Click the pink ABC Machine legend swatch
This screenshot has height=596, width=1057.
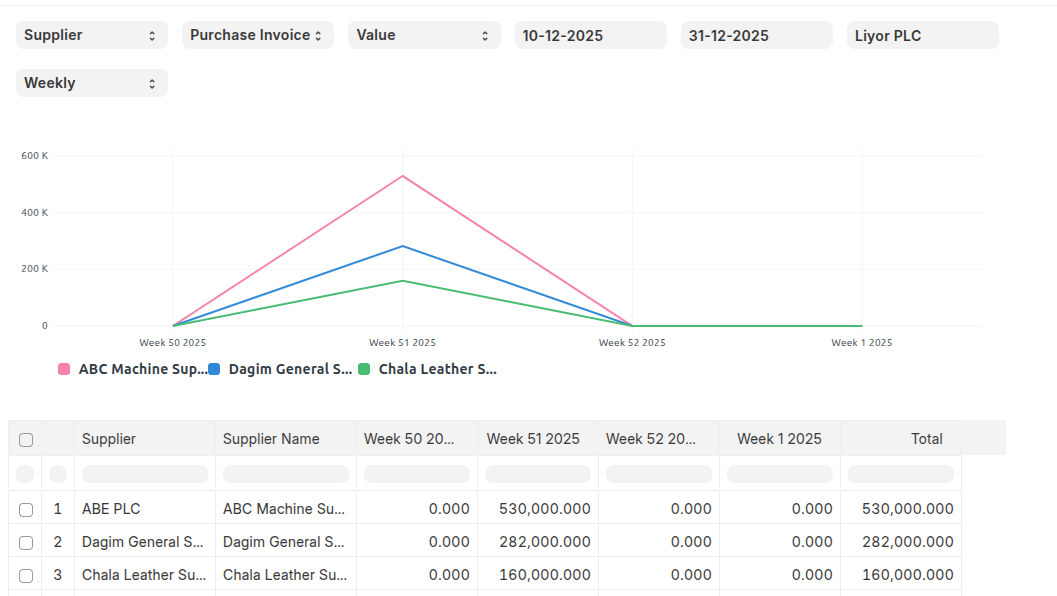point(64,369)
